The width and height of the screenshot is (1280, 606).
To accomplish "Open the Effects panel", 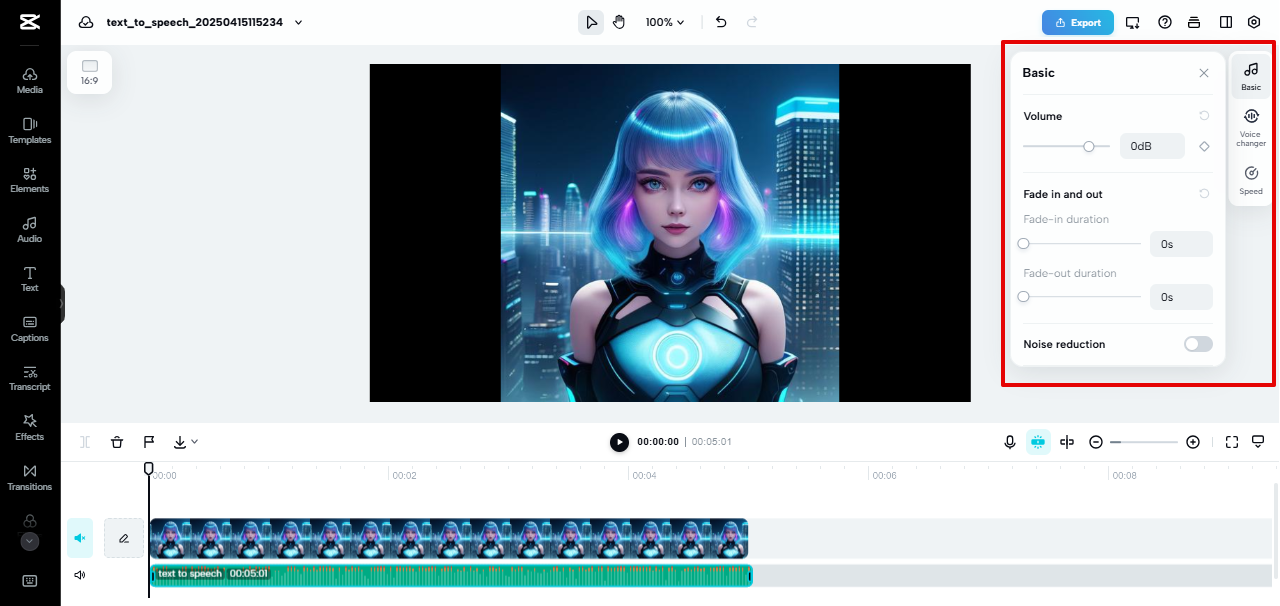I will [x=29, y=428].
